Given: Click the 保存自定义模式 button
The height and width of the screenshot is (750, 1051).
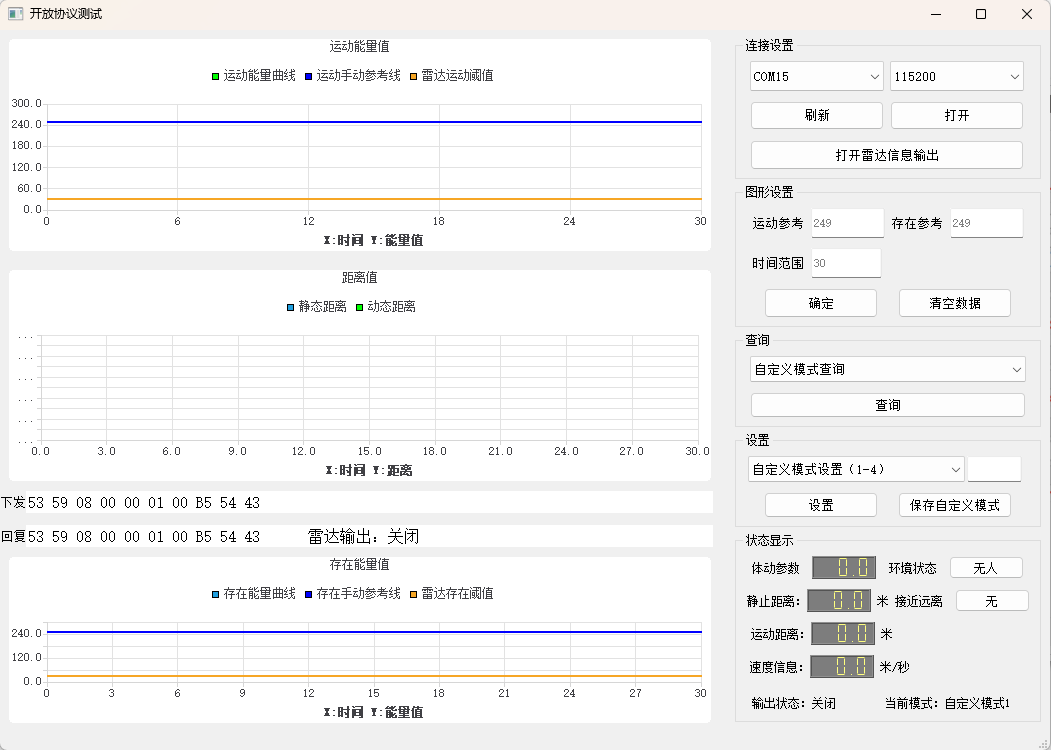Looking at the screenshot, I should coord(954,505).
